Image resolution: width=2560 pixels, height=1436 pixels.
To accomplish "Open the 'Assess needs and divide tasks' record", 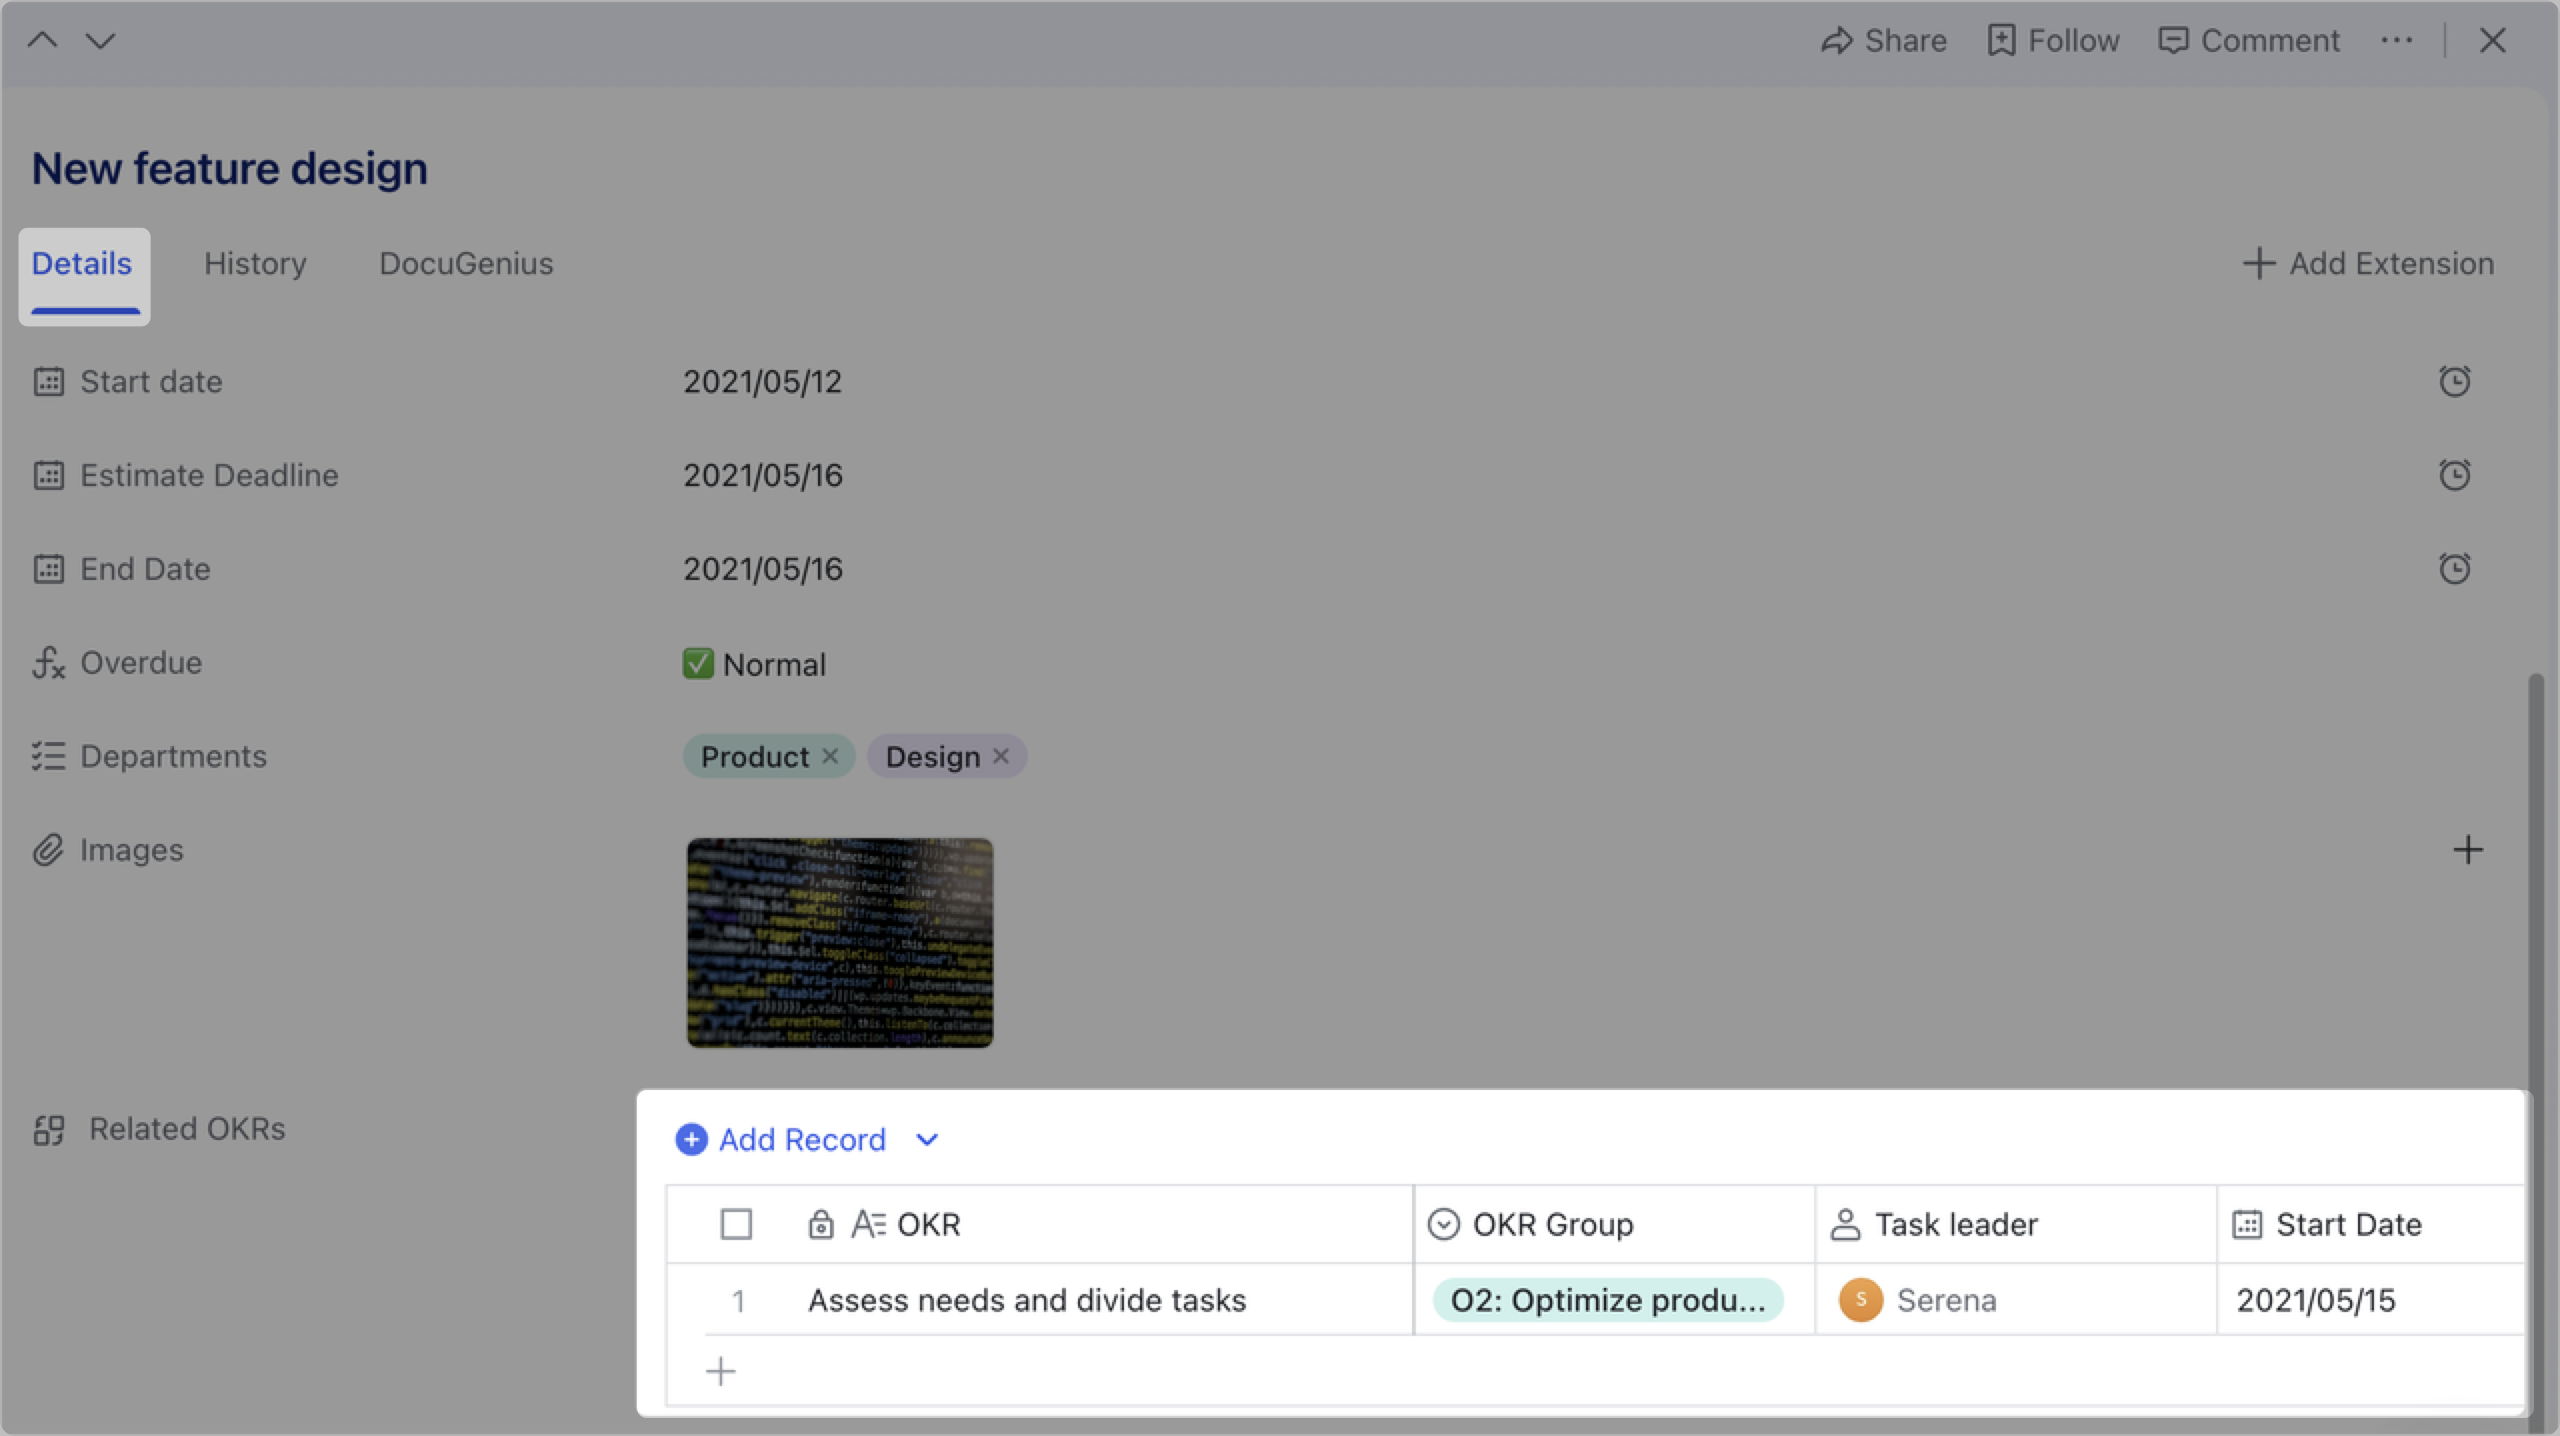I will coord(1027,1300).
